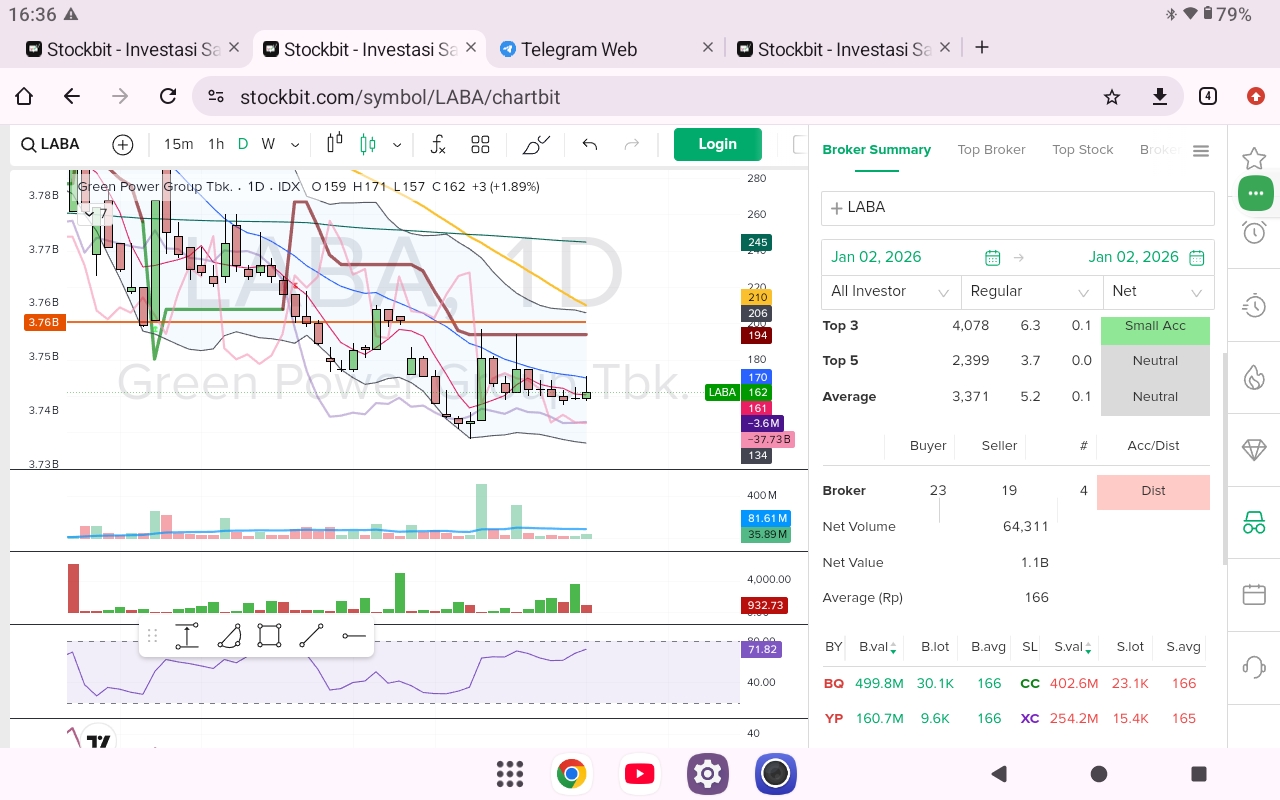The height and width of the screenshot is (800, 1280).
Task: Click the Broker Summary panel vertical scrollbar
Action: pyautogui.click(x=1224, y=460)
